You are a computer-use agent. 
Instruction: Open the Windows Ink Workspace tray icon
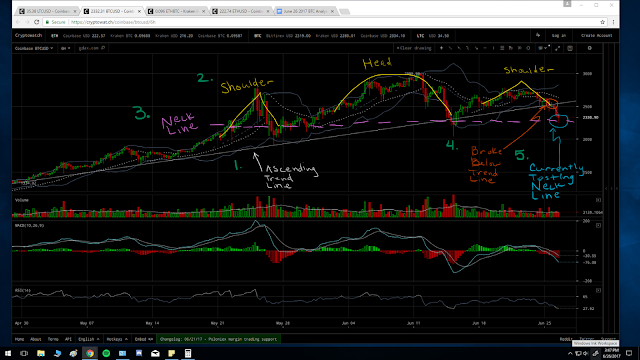pyautogui.click(x=596, y=353)
